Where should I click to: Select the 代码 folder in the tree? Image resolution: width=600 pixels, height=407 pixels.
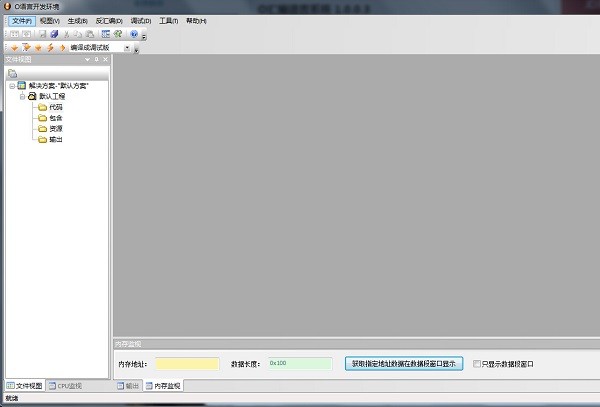[55, 107]
